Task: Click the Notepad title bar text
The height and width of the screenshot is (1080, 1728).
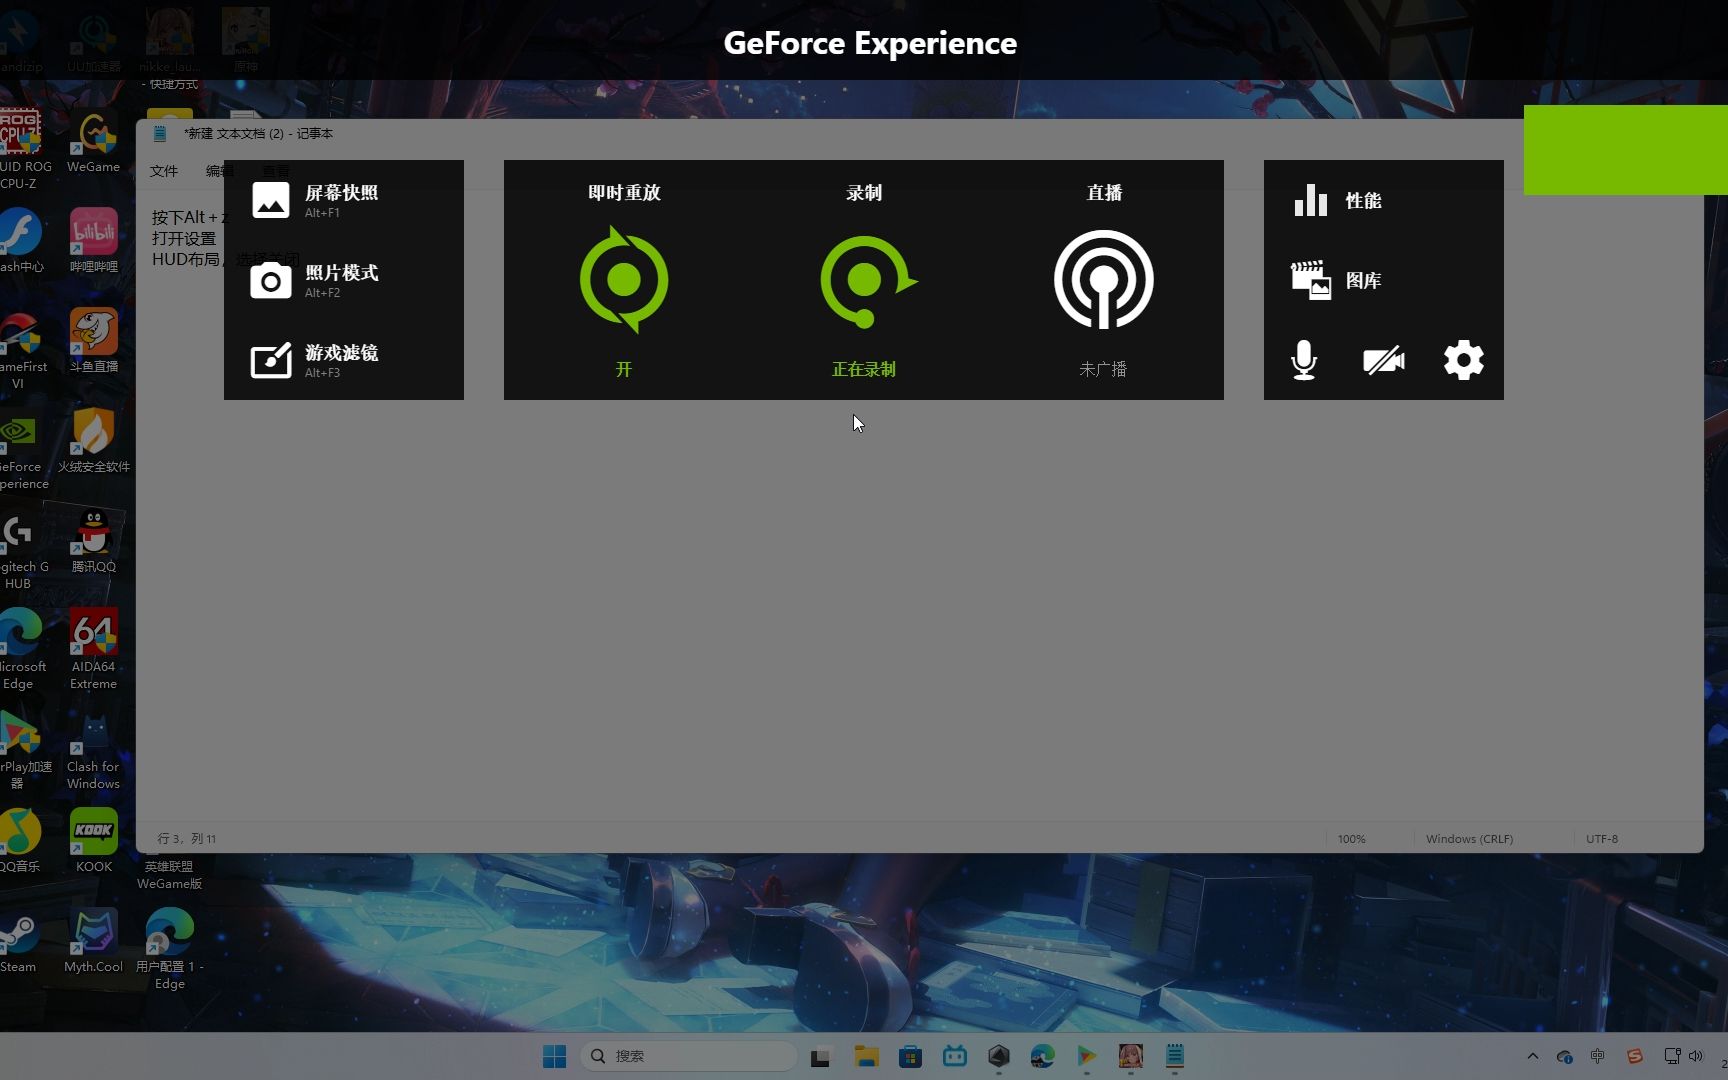Action: [x=258, y=133]
